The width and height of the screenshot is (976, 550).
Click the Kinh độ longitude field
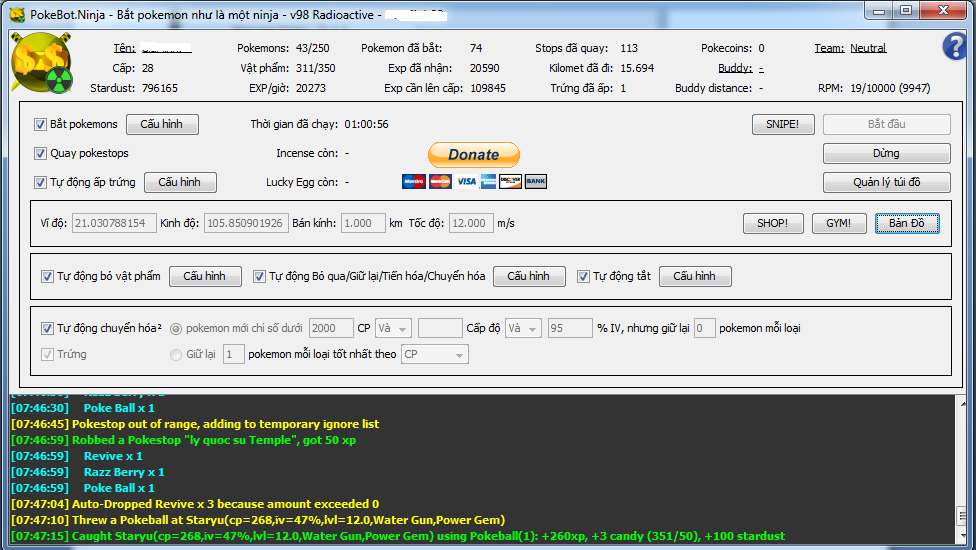point(246,223)
